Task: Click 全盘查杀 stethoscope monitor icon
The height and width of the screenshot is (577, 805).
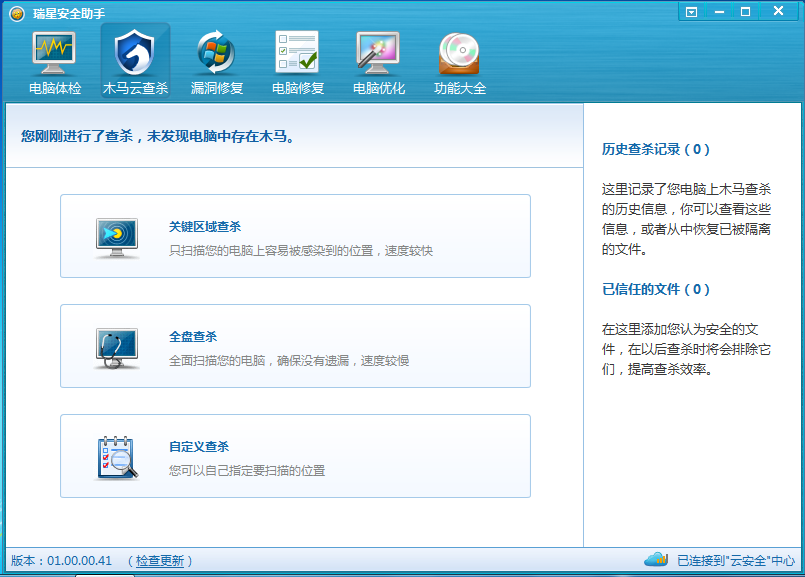Action: [117, 349]
